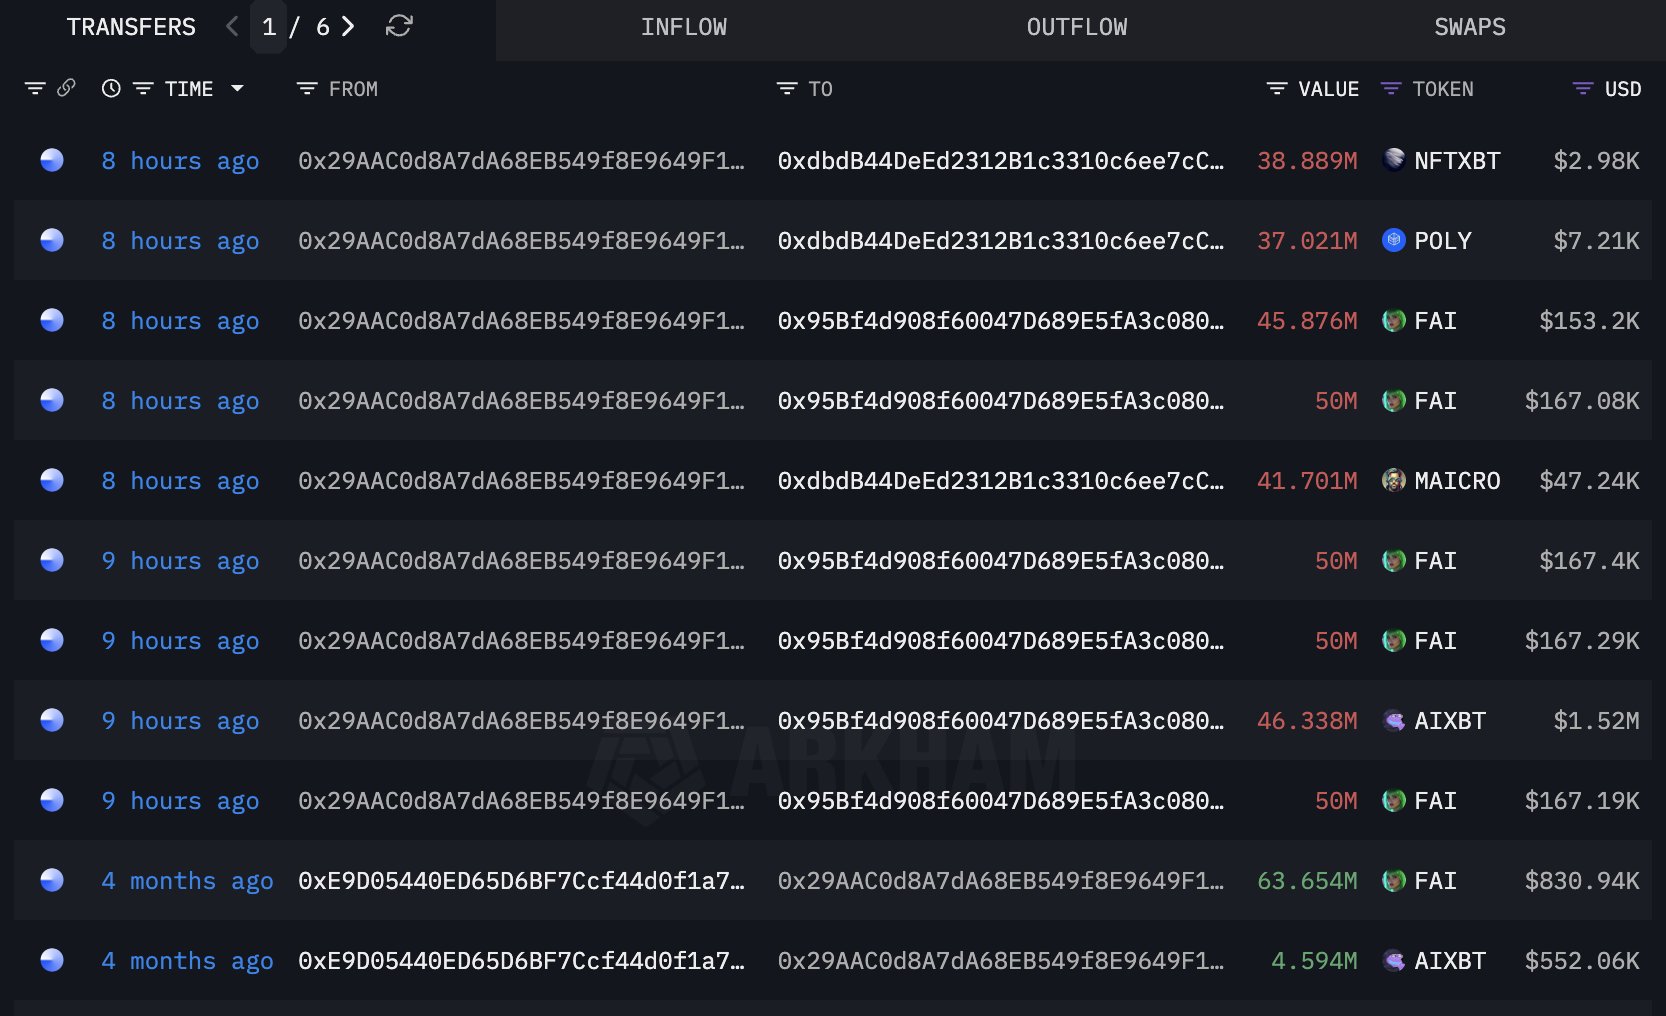Go to the previous transfers page
This screenshot has width=1666, height=1016.
[232, 27]
